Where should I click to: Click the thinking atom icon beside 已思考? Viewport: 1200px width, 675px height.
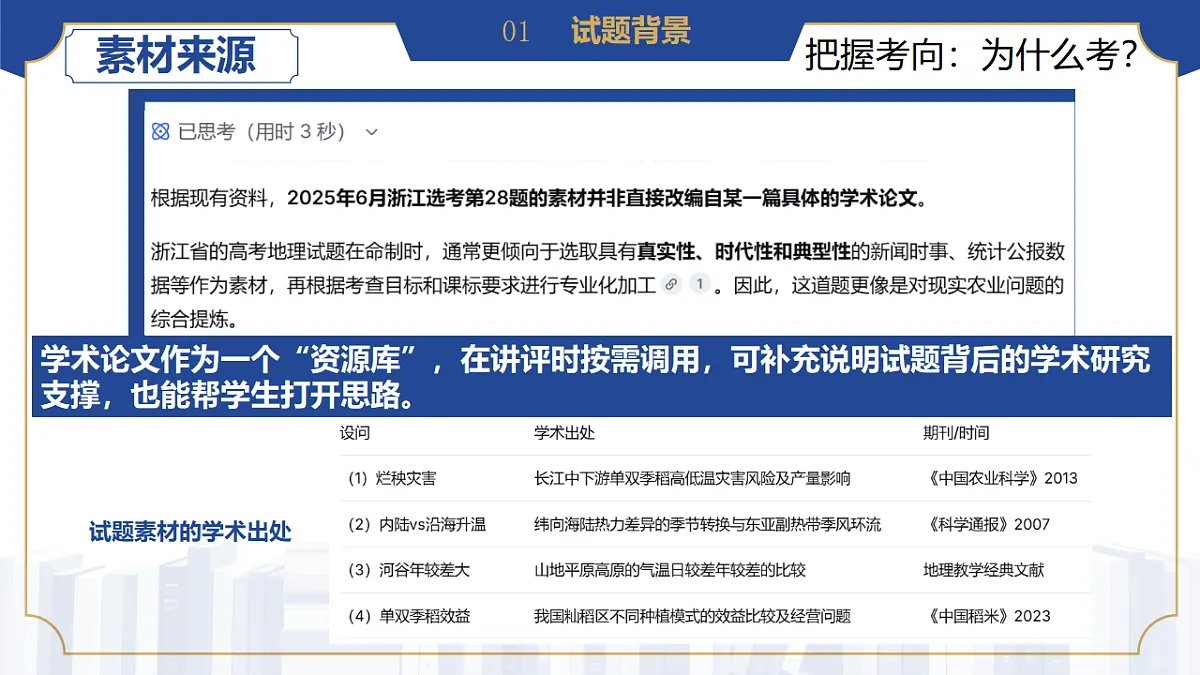pyautogui.click(x=161, y=131)
